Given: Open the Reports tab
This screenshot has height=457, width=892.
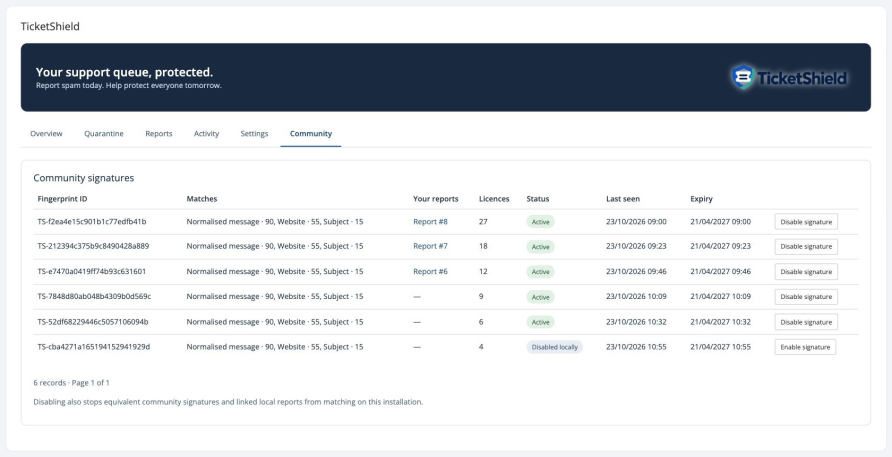Looking at the screenshot, I should point(159,134).
